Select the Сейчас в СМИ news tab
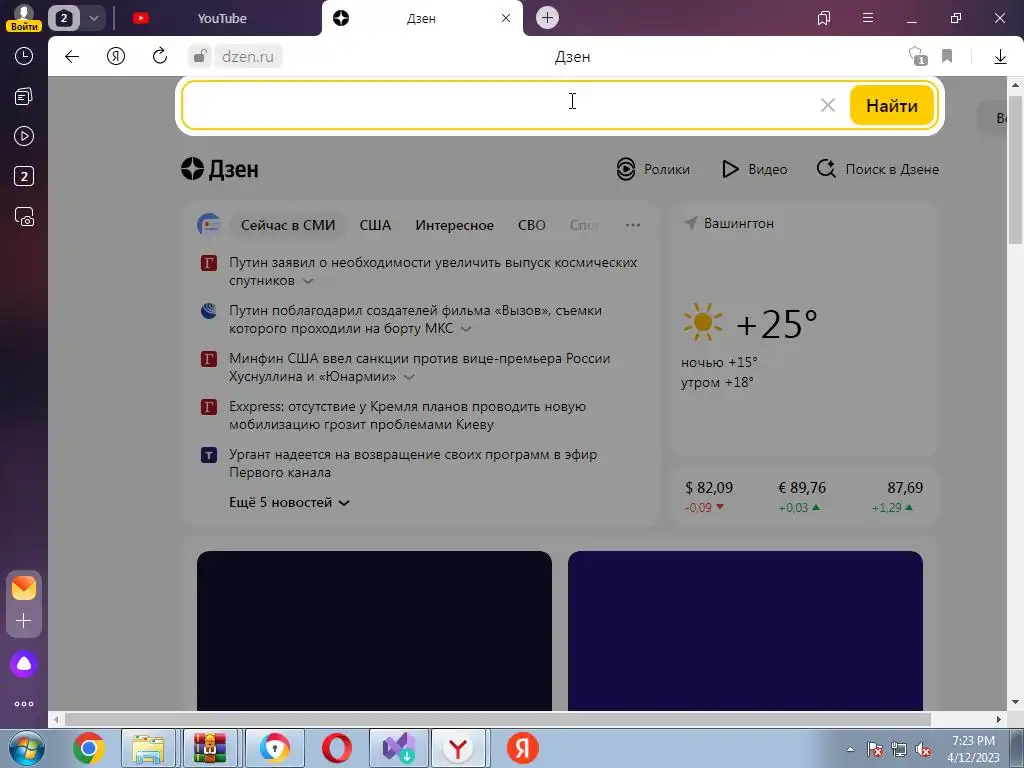 point(288,225)
